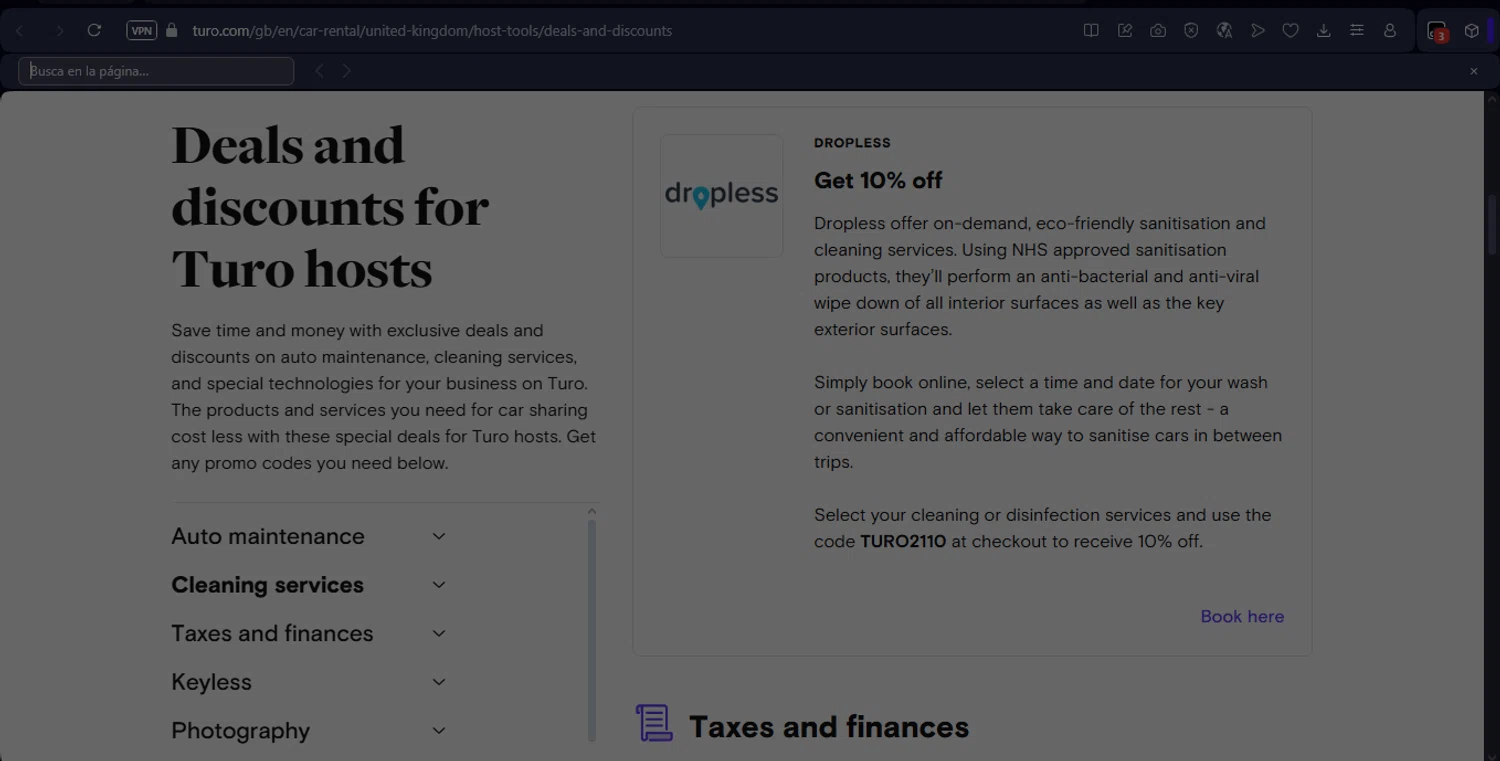Select Cleaning services in side menu
This screenshot has height=761, width=1500.
(267, 585)
